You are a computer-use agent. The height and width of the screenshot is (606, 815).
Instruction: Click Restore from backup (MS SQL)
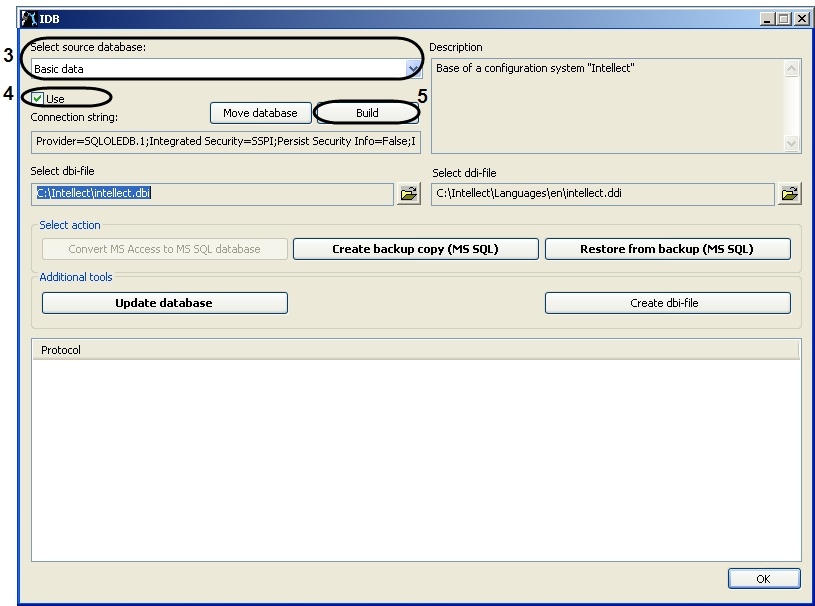point(667,249)
